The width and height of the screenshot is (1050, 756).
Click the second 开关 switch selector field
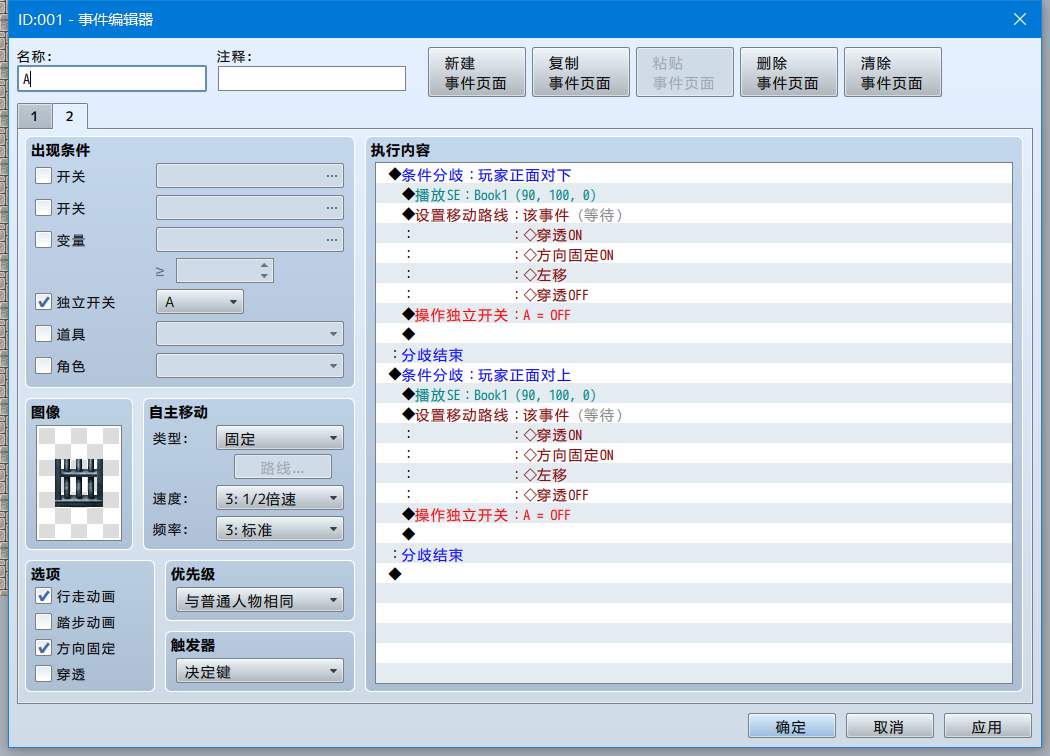tap(250, 208)
